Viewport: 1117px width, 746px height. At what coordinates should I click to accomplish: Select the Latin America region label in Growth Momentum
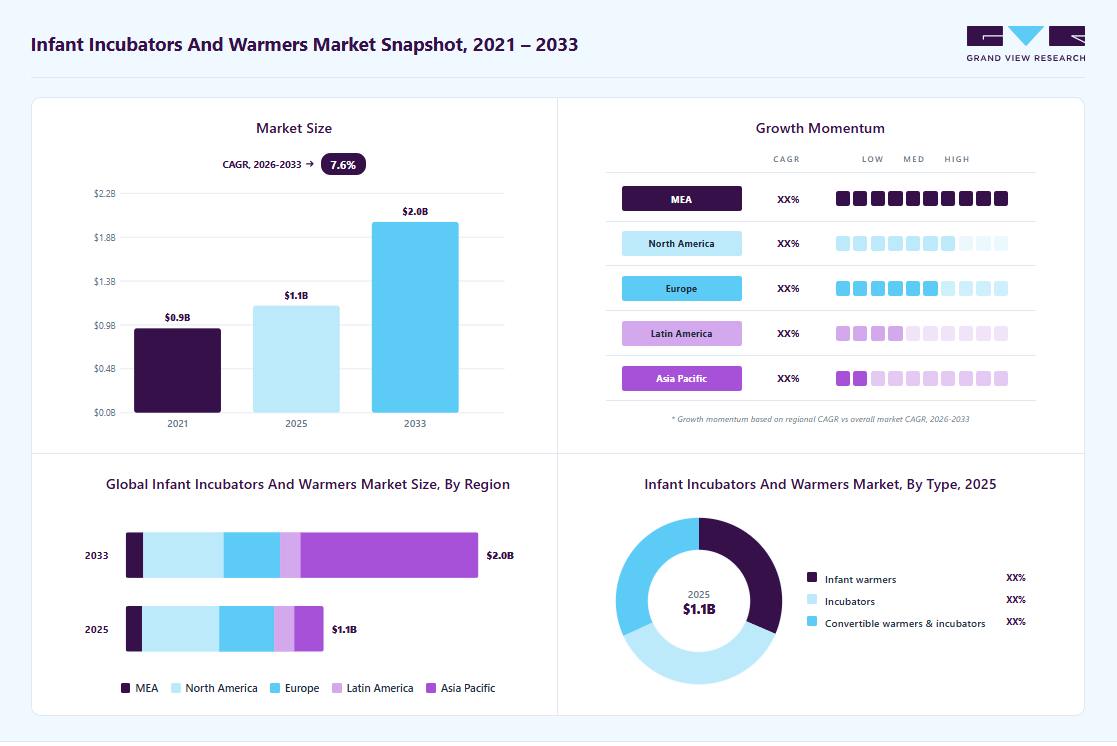click(682, 333)
